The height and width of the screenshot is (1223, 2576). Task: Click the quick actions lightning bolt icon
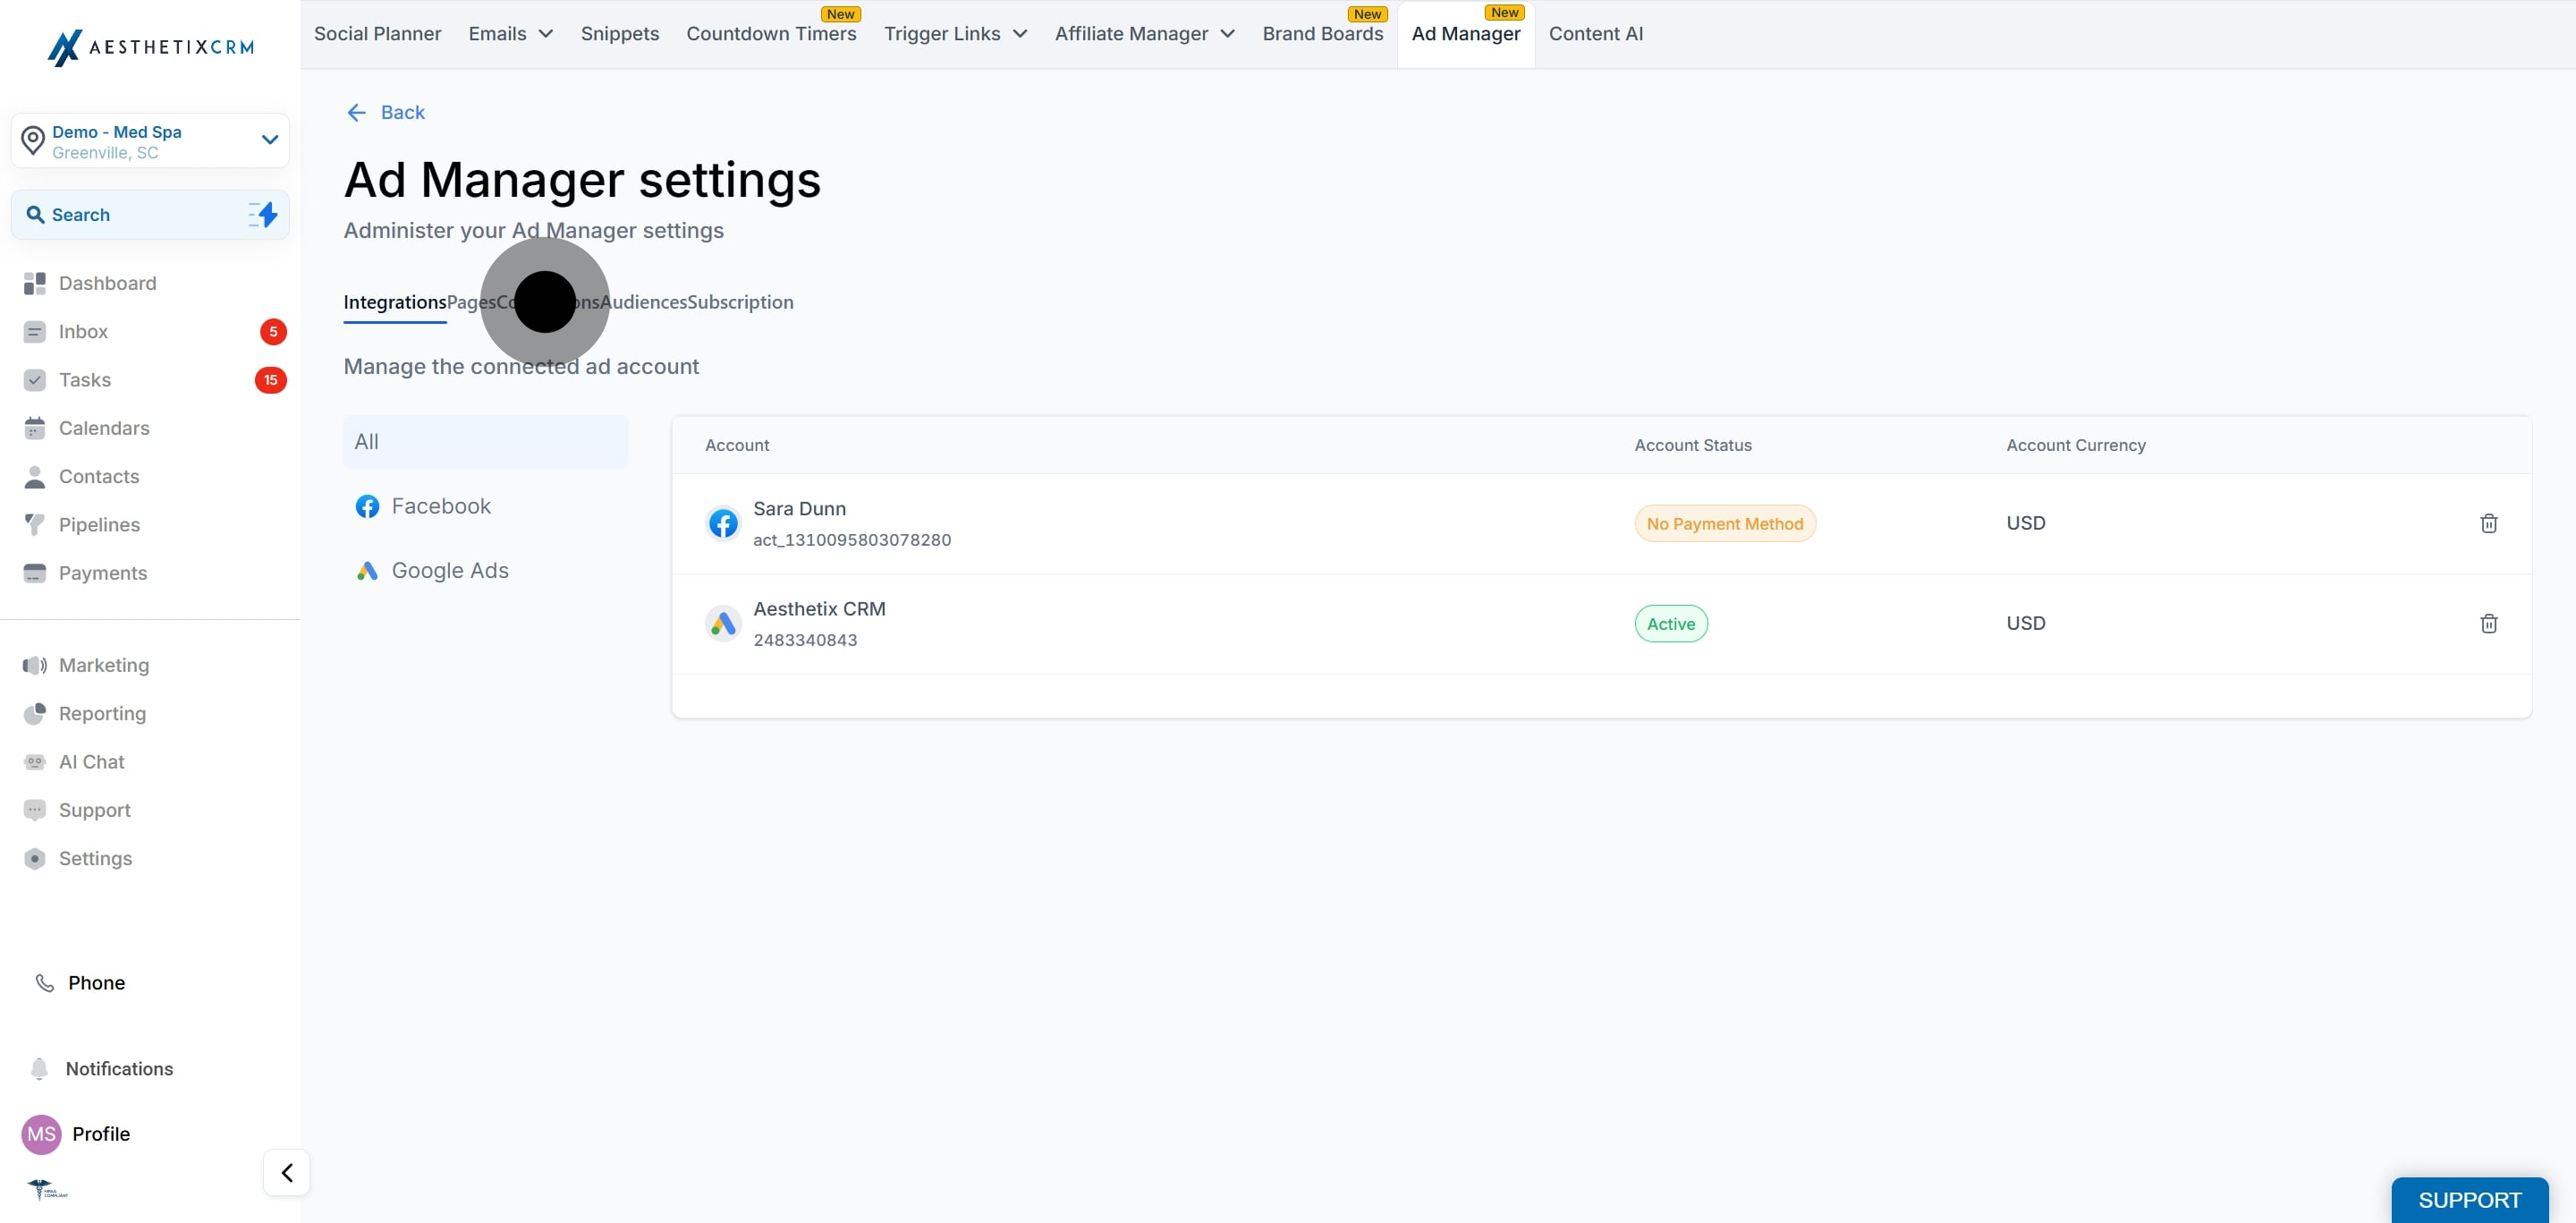point(264,214)
